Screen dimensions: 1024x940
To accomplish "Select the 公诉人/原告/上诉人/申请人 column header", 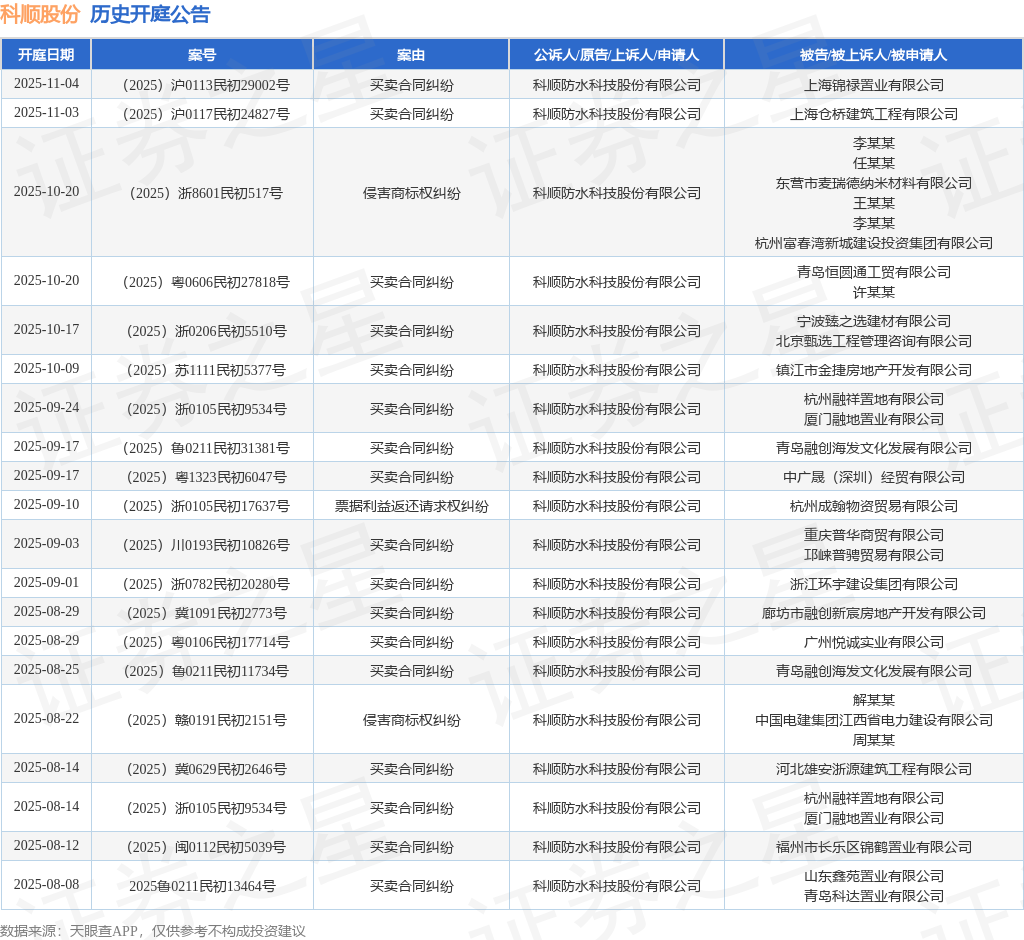I will (x=616, y=55).
